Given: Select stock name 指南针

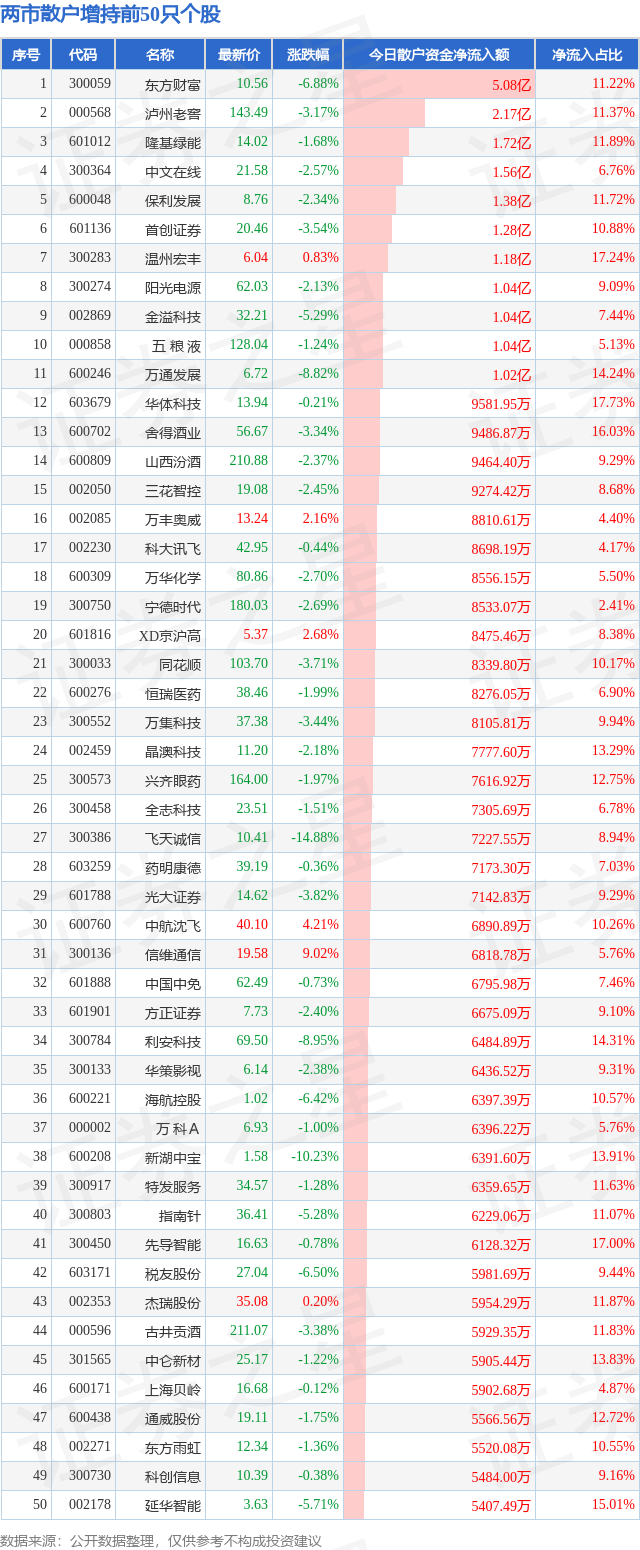Looking at the screenshot, I should tap(180, 1215).
